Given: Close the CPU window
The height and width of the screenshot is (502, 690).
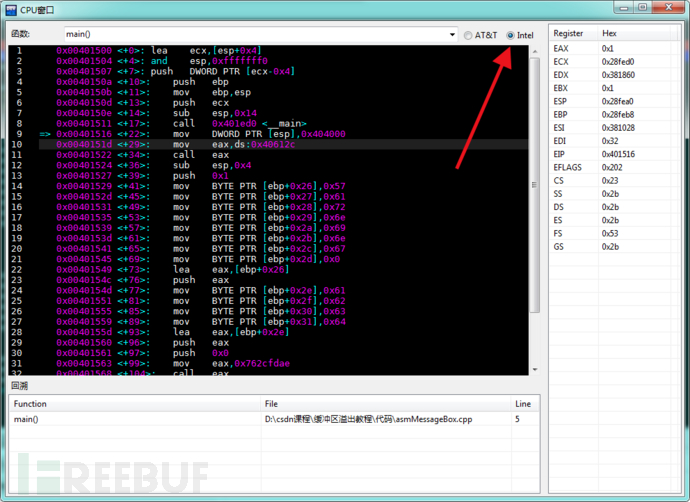Looking at the screenshot, I should tap(668, 7).
